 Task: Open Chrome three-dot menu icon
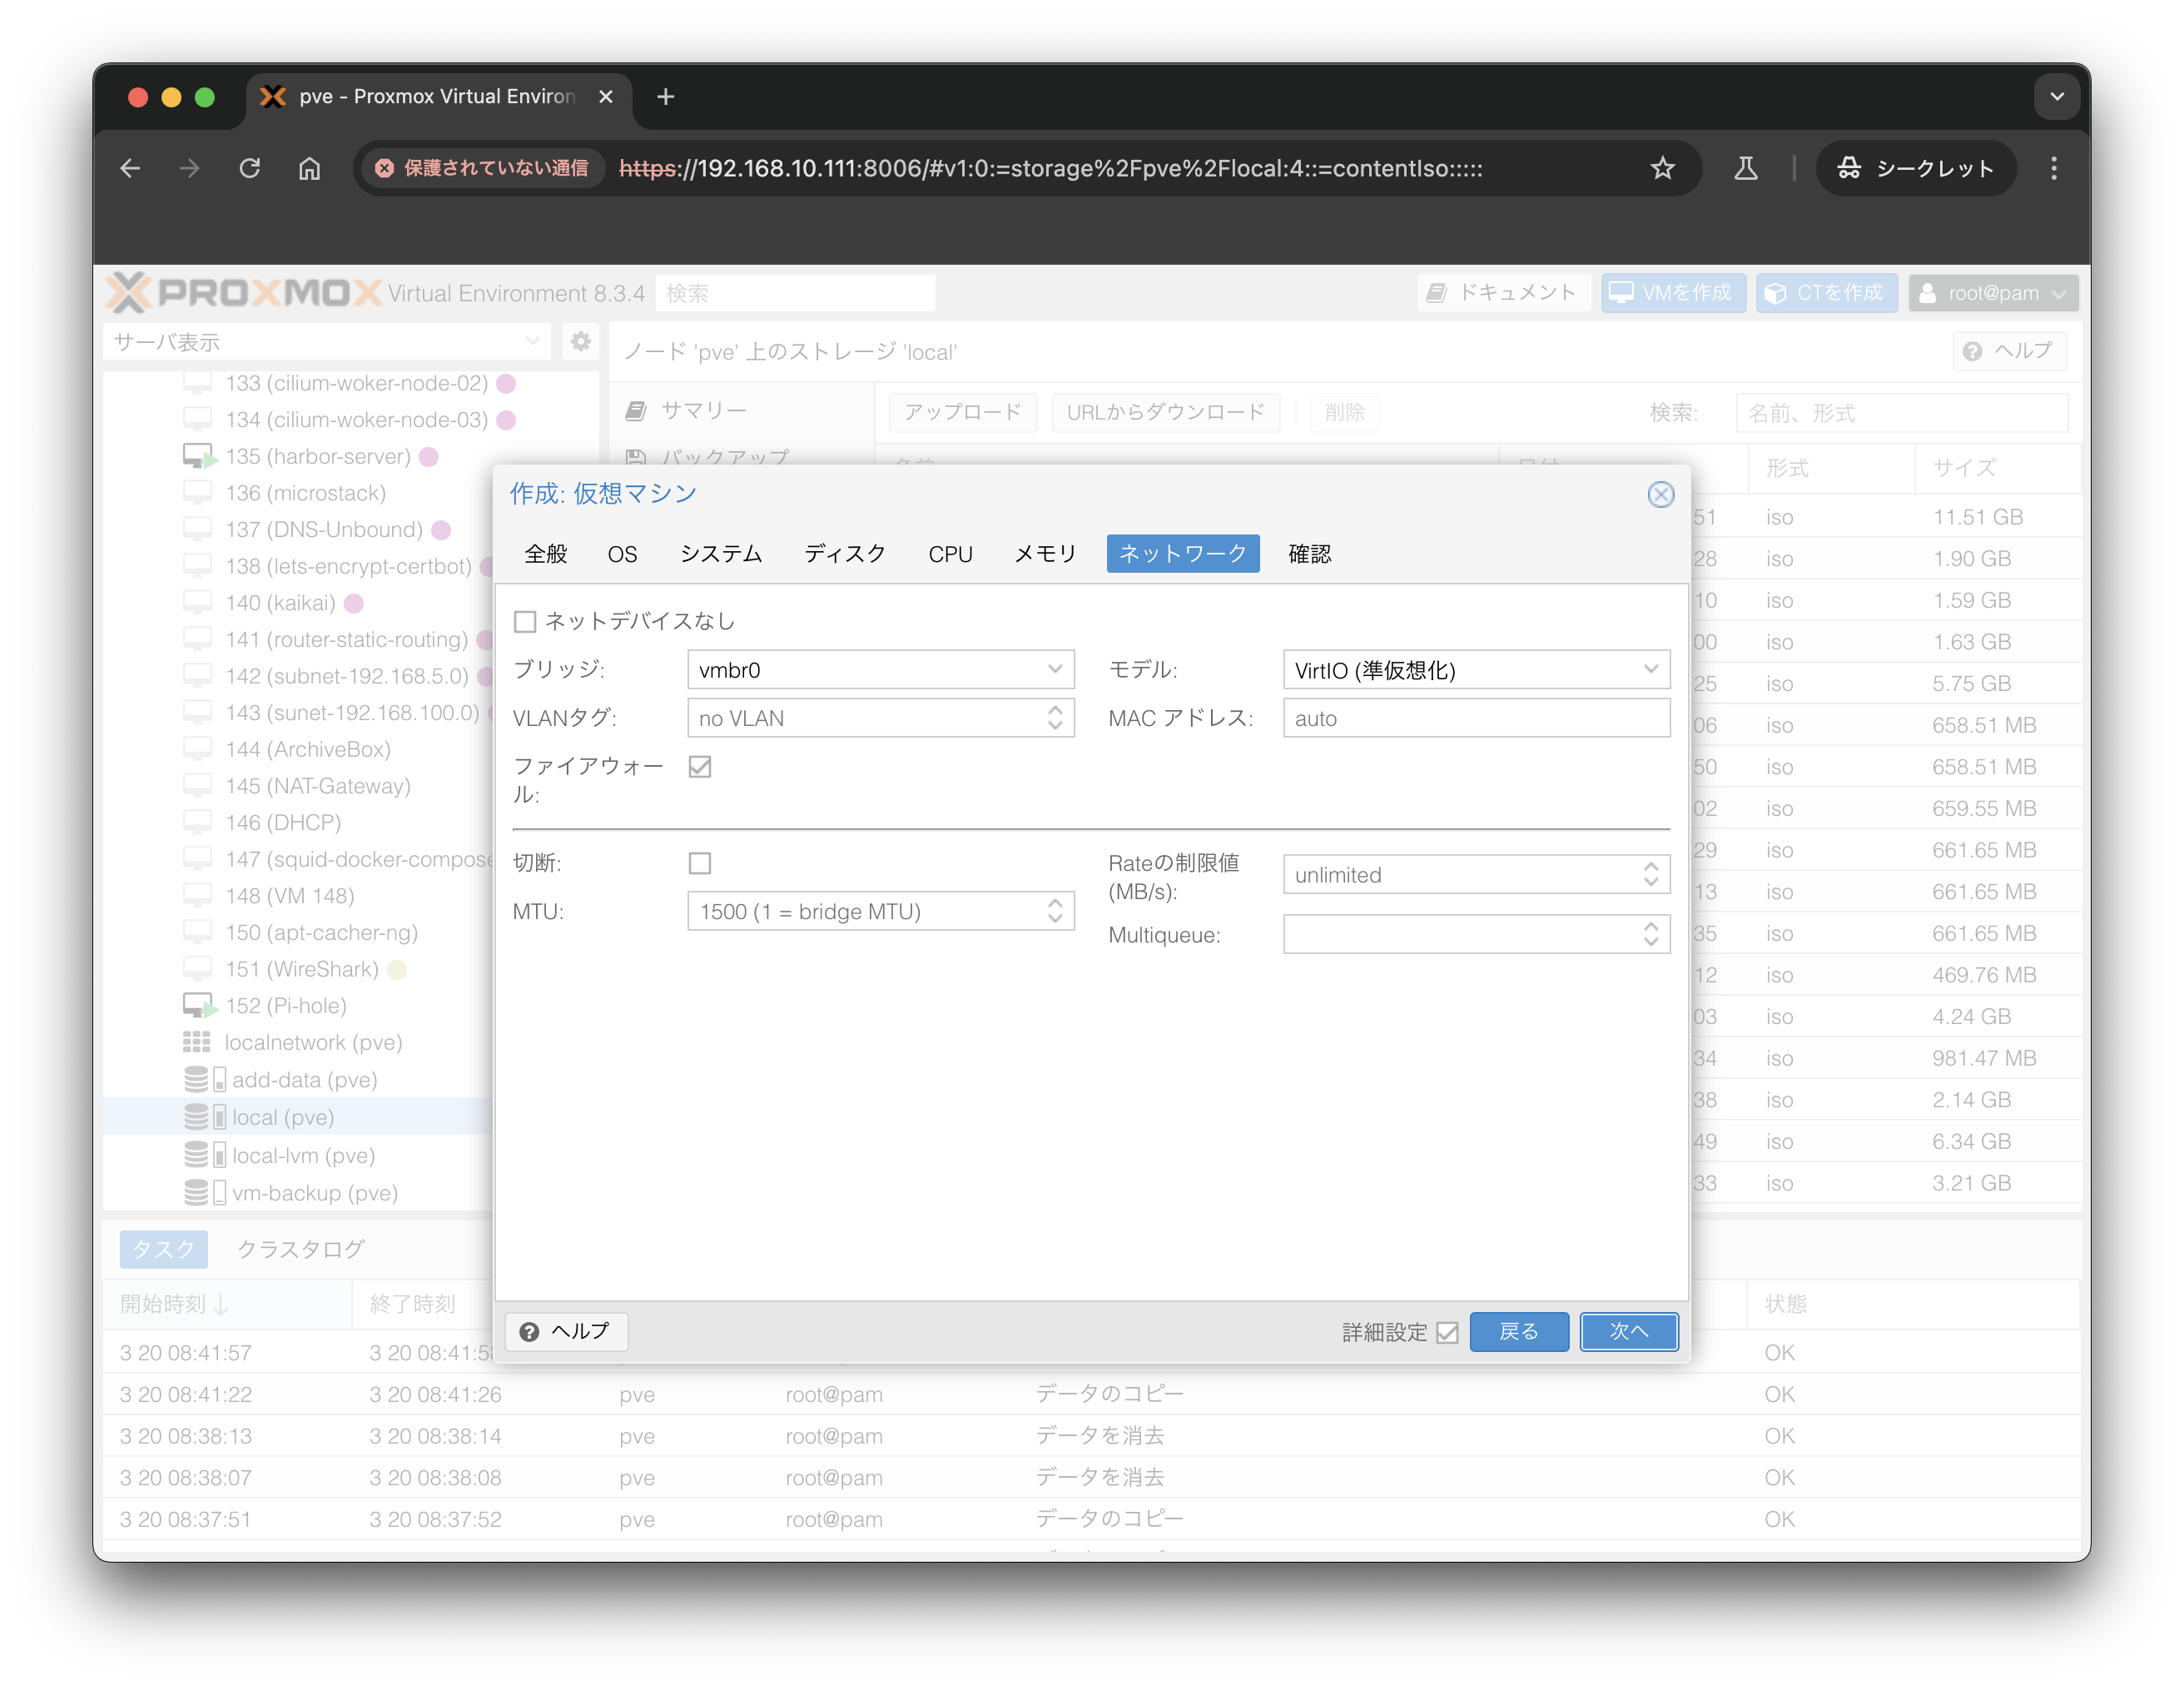[2053, 168]
